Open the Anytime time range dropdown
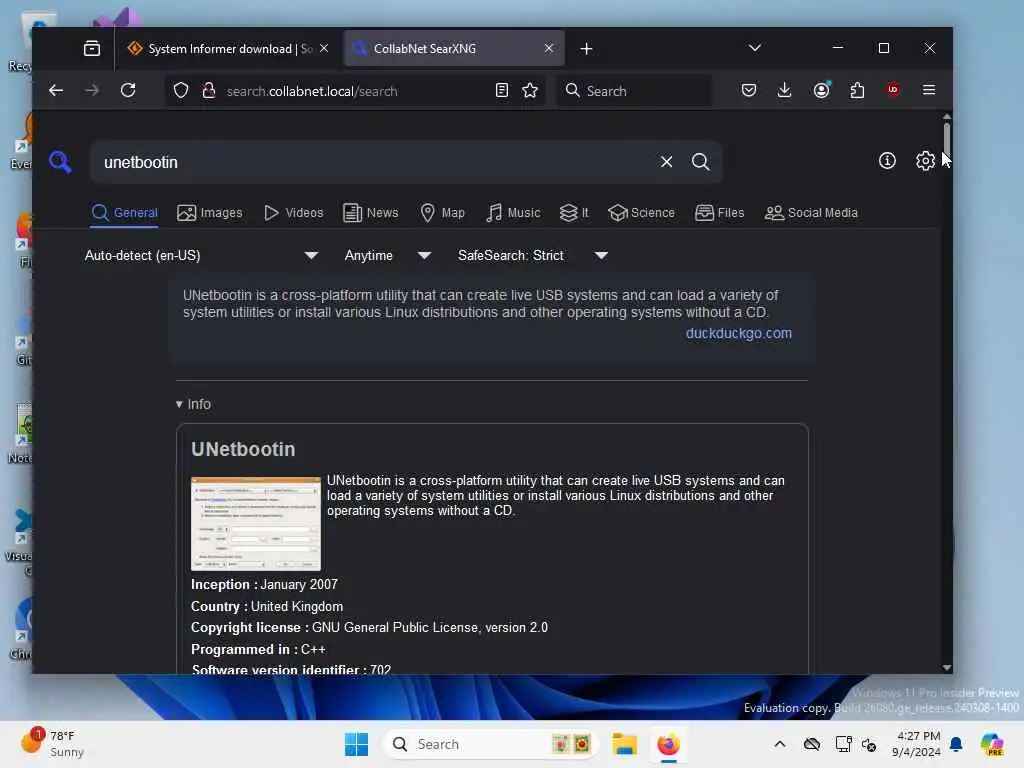Image resolution: width=1024 pixels, height=768 pixels. coord(388,255)
